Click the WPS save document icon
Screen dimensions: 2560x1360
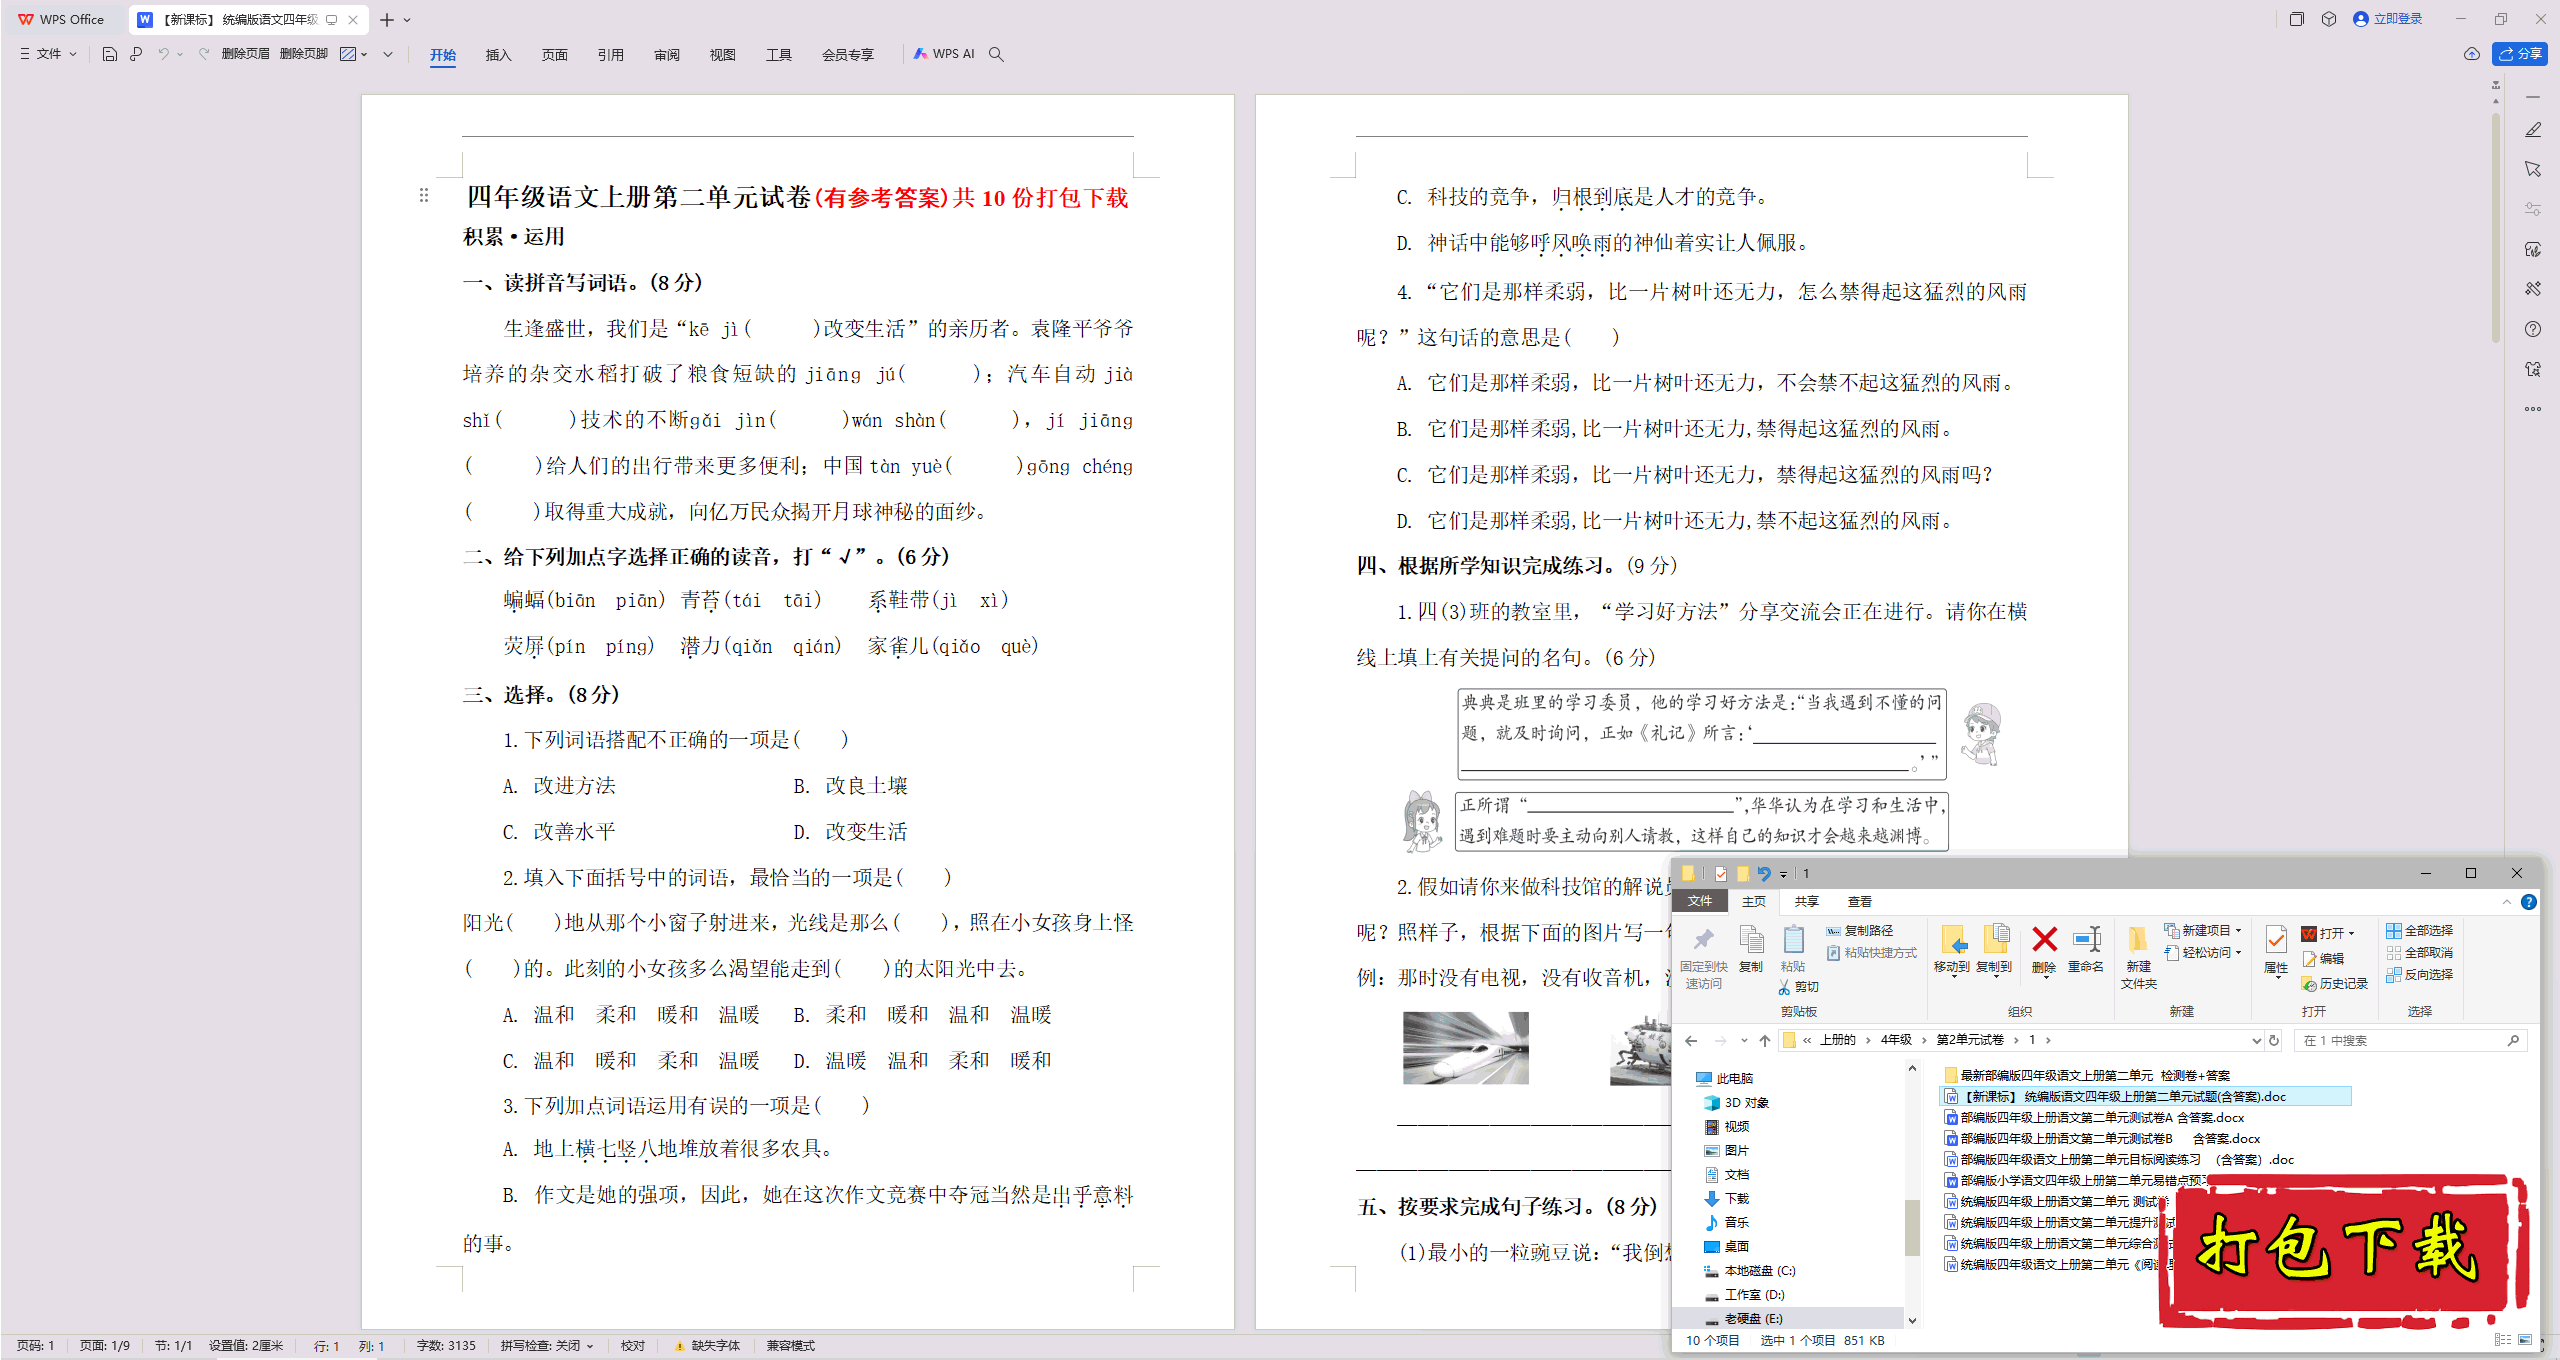pyautogui.click(x=110, y=54)
